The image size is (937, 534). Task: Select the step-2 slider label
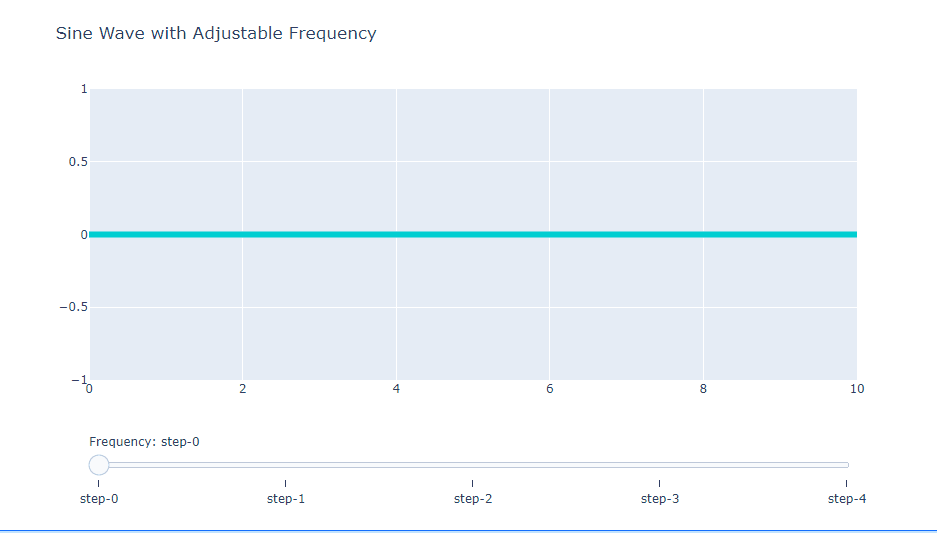tap(472, 498)
